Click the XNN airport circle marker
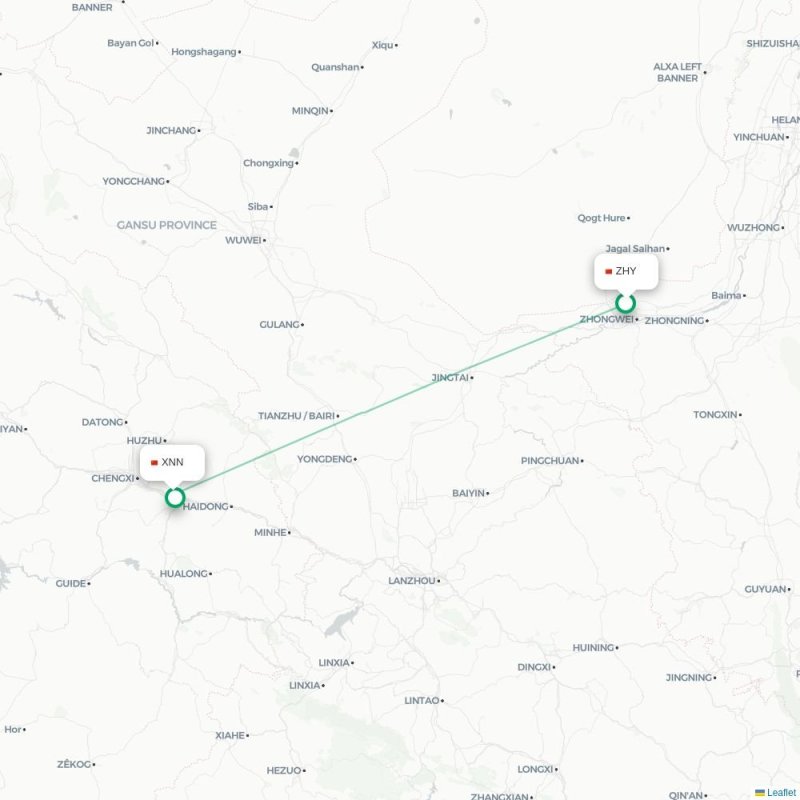Image resolution: width=800 pixels, height=800 pixels. click(175, 497)
